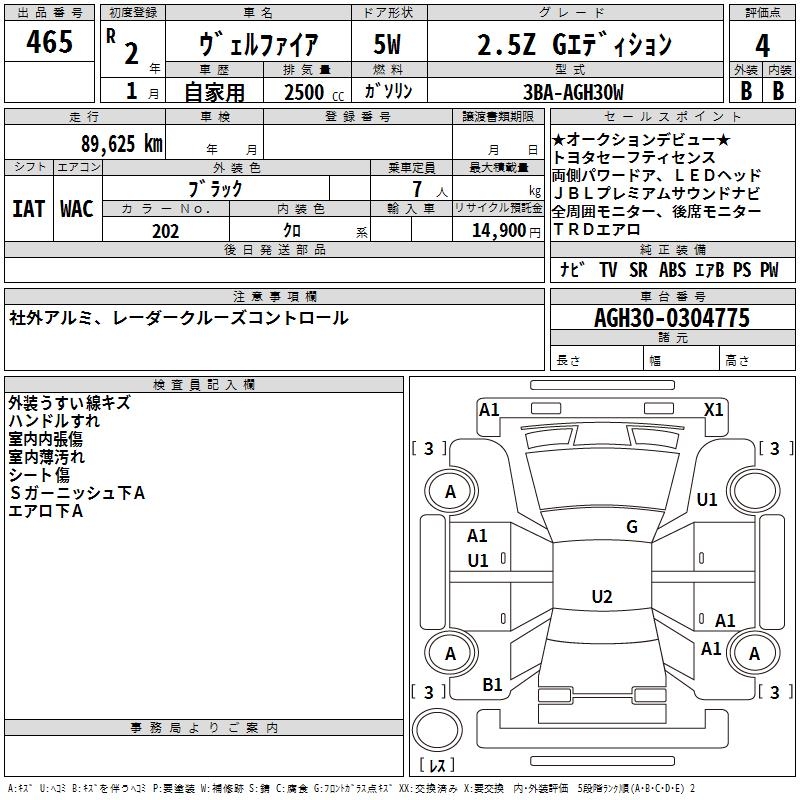Click the air conditioner value WAC
This screenshot has height=800, width=800.
coord(77,209)
